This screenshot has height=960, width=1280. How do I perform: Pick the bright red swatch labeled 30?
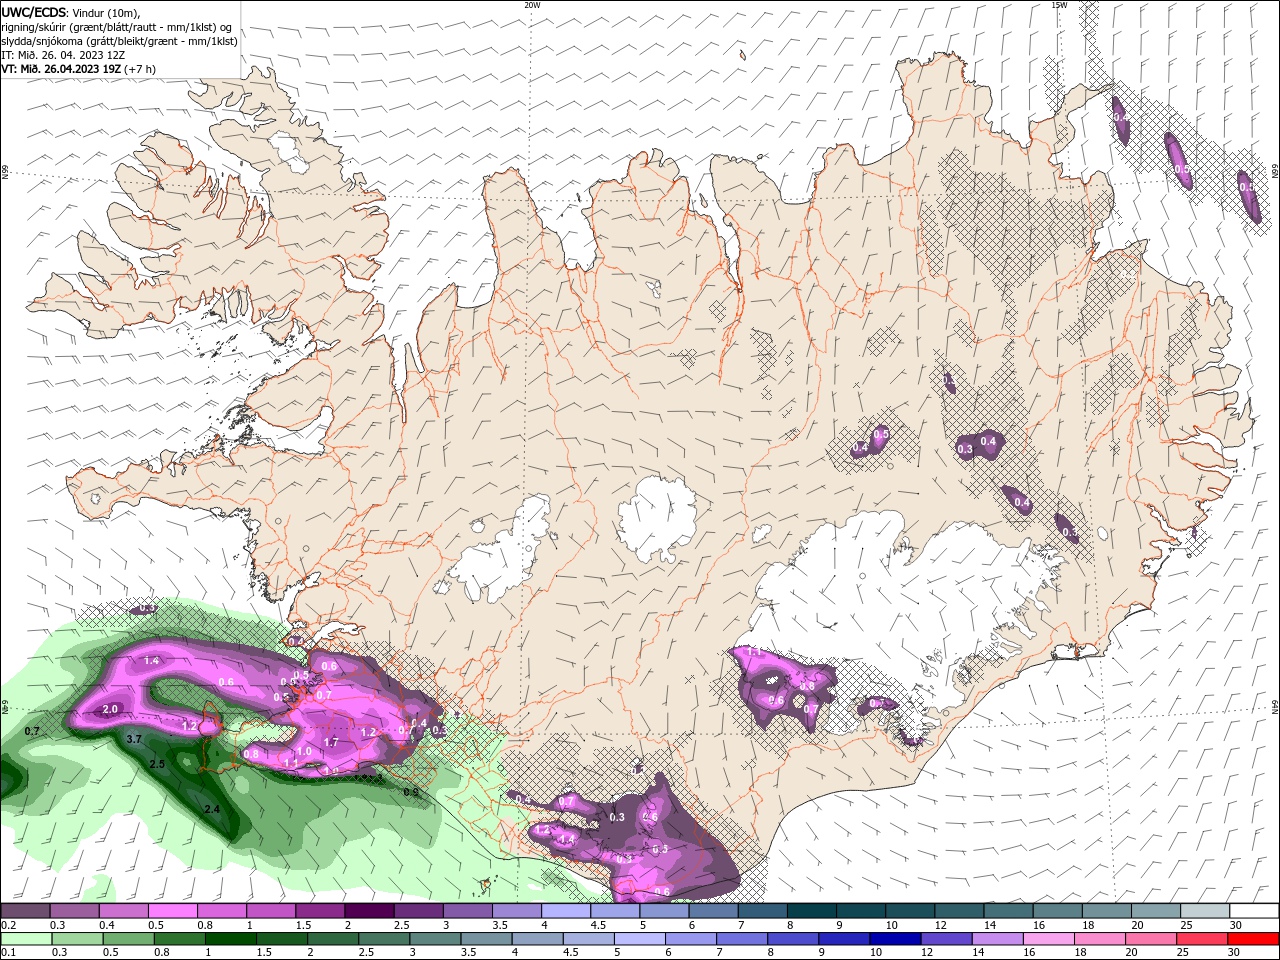click(1253, 939)
